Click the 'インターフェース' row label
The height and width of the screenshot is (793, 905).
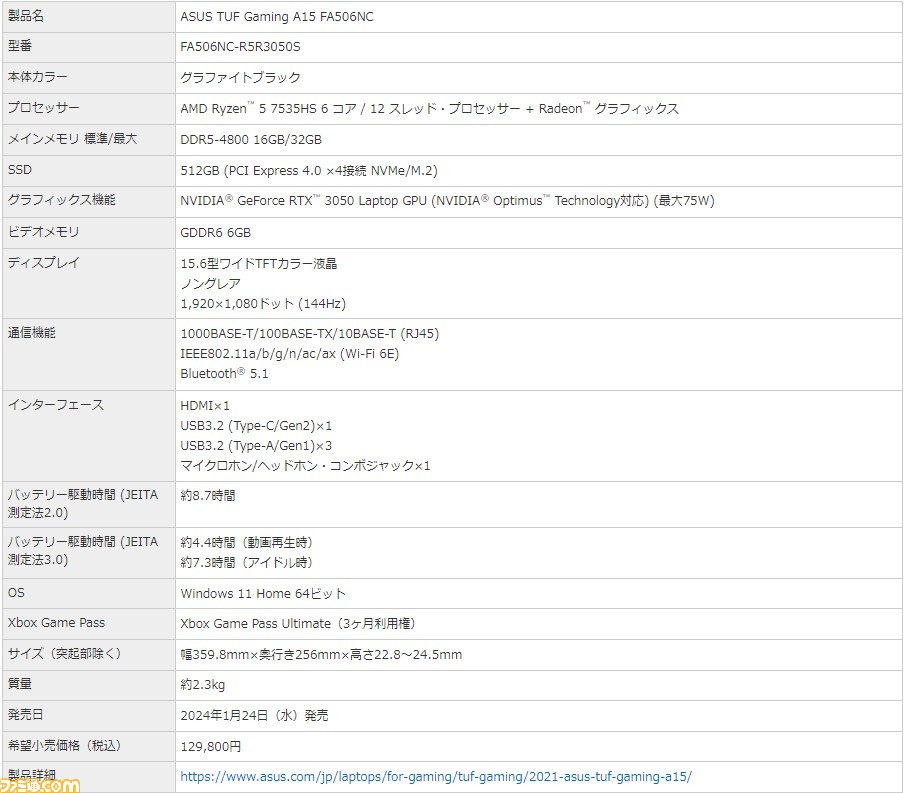coord(55,405)
